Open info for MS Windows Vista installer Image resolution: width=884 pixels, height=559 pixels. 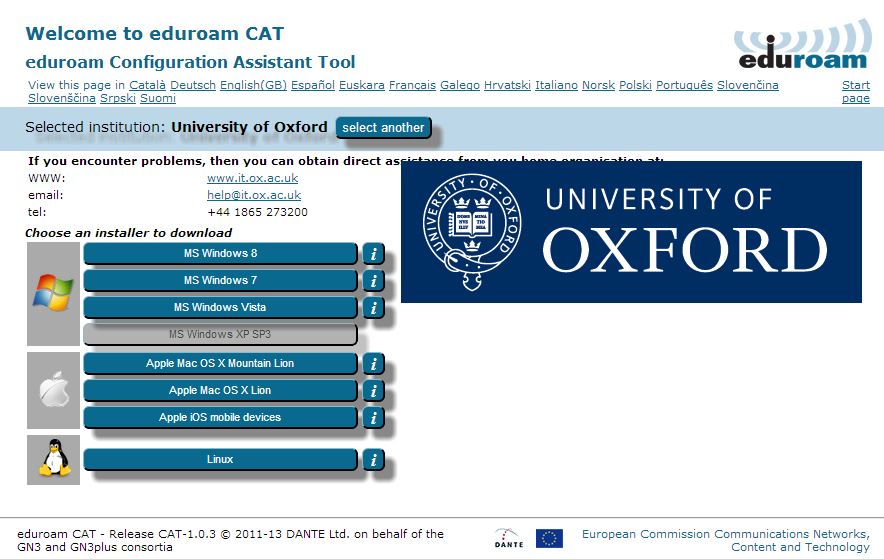click(373, 308)
